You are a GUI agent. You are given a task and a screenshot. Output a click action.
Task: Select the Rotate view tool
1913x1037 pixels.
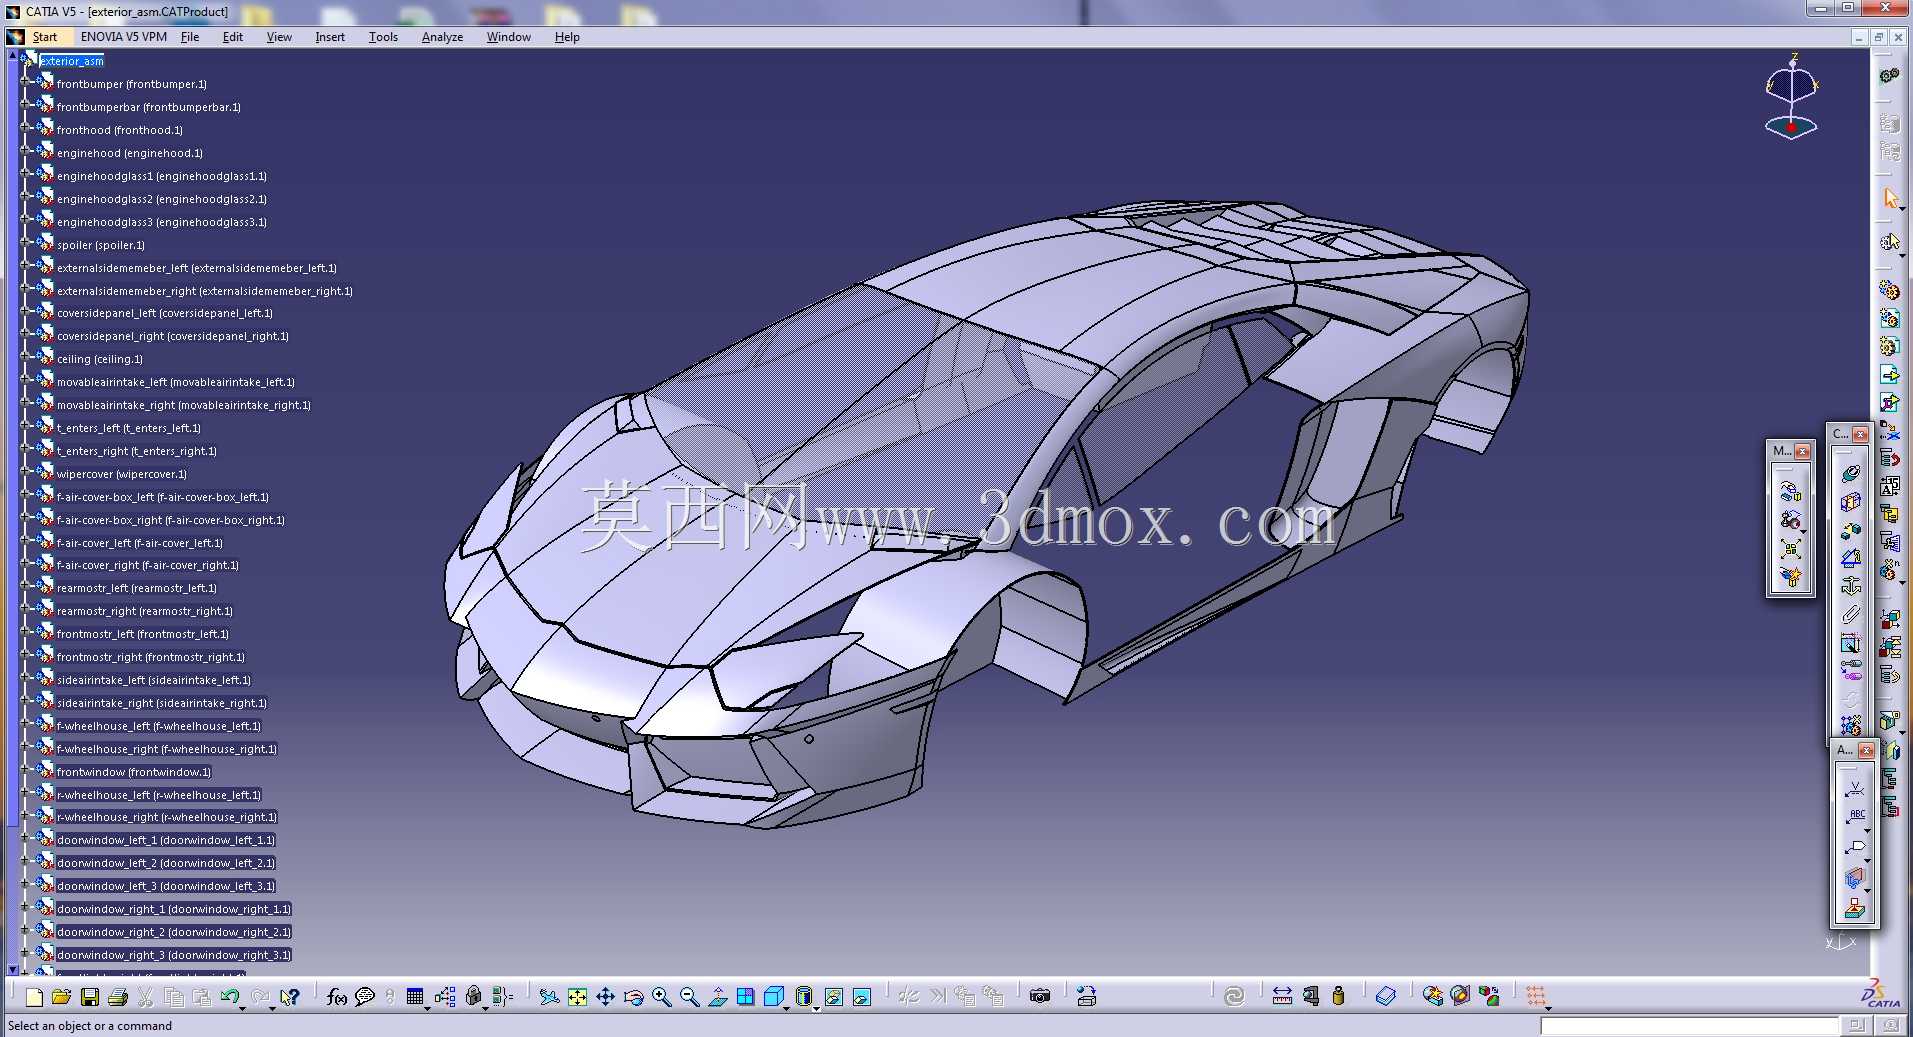click(x=633, y=997)
